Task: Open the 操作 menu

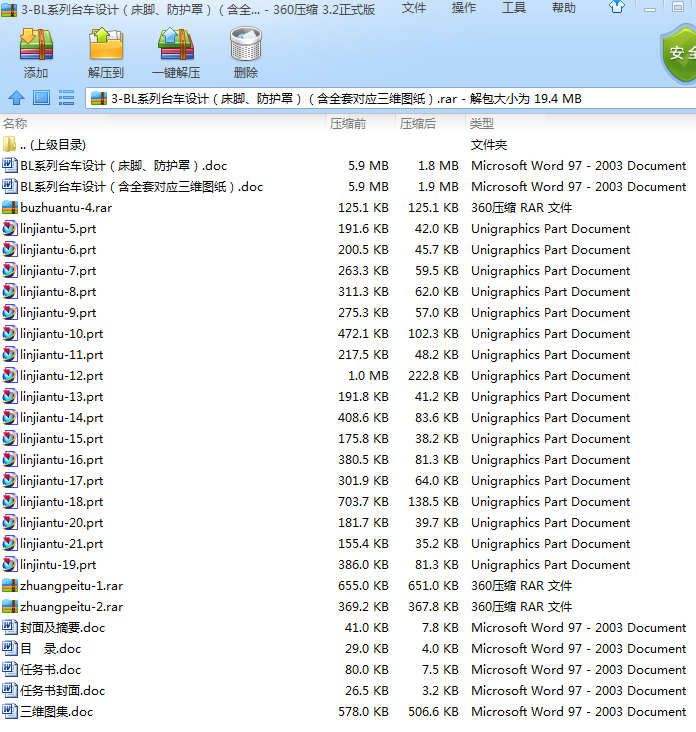Action: [x=464, y=8]
